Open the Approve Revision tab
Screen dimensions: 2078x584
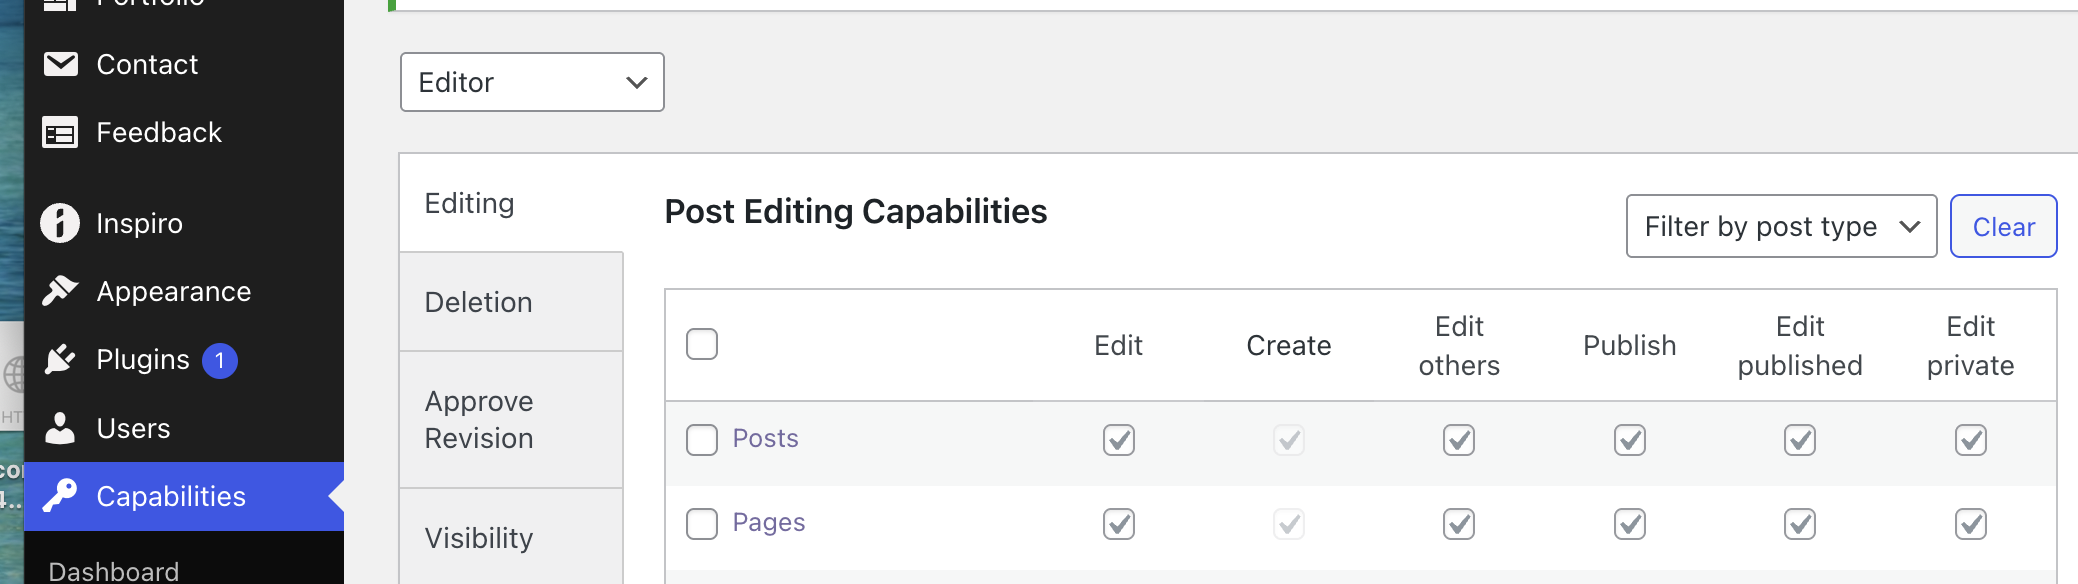479,419
